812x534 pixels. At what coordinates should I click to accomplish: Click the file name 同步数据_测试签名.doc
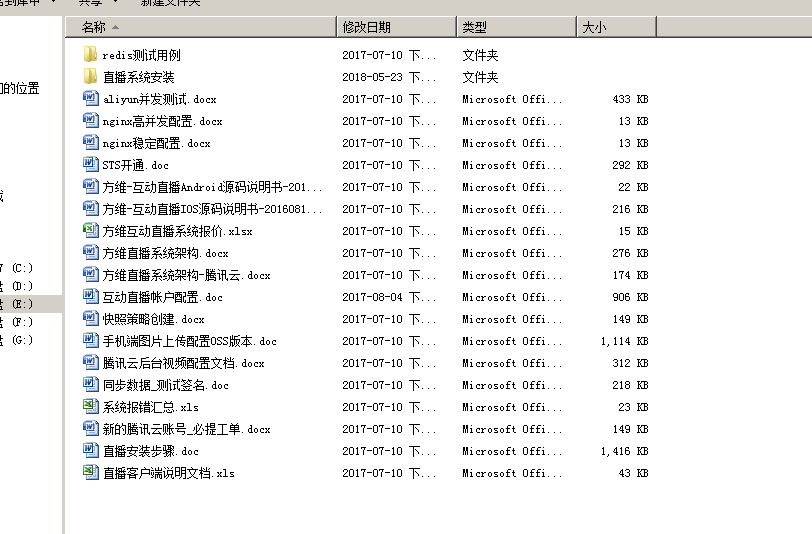(x=165, y=385)
